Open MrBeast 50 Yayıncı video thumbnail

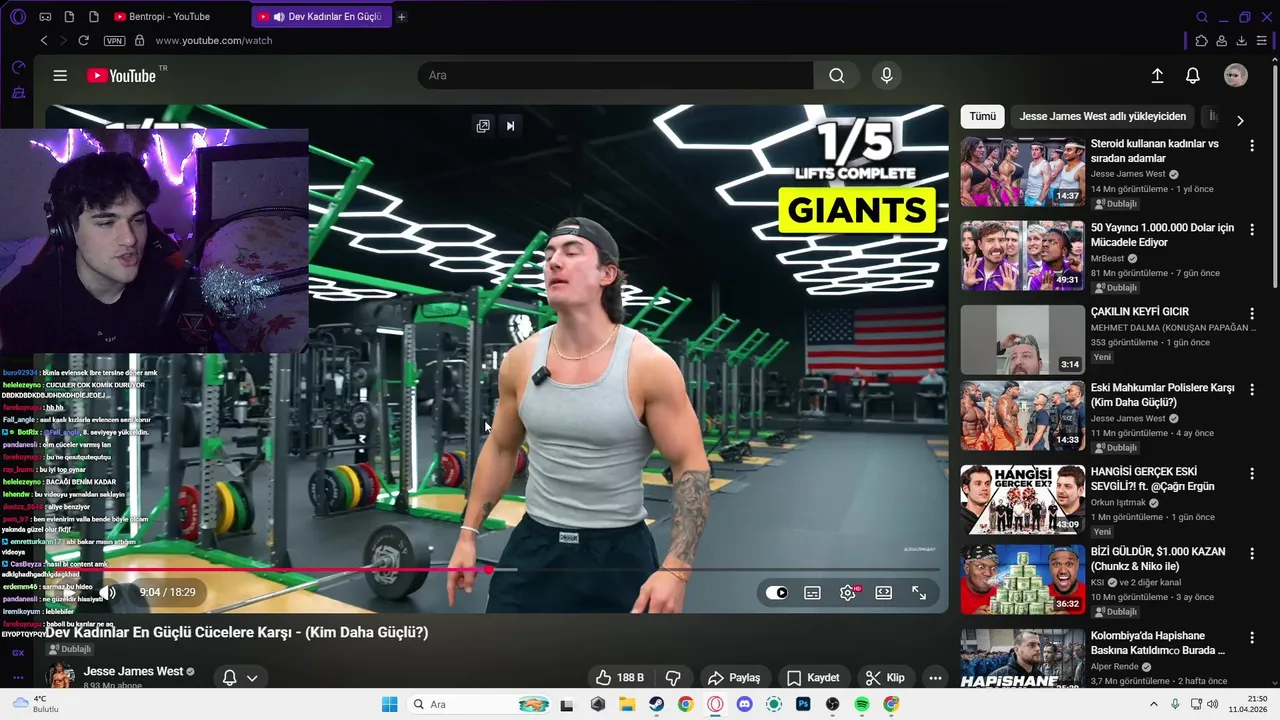[1023, 256]
